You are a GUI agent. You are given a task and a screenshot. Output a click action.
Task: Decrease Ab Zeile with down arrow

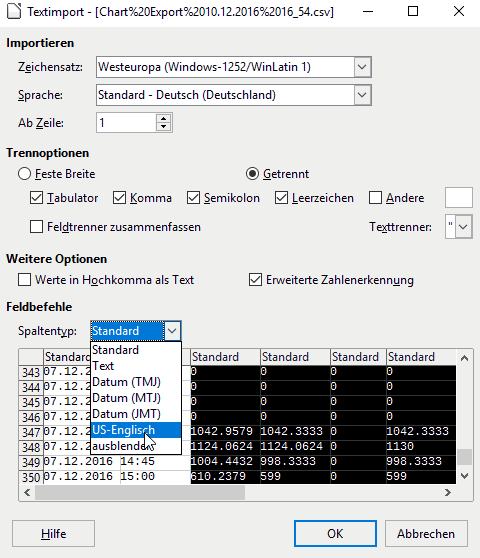[x=163, y=127]
